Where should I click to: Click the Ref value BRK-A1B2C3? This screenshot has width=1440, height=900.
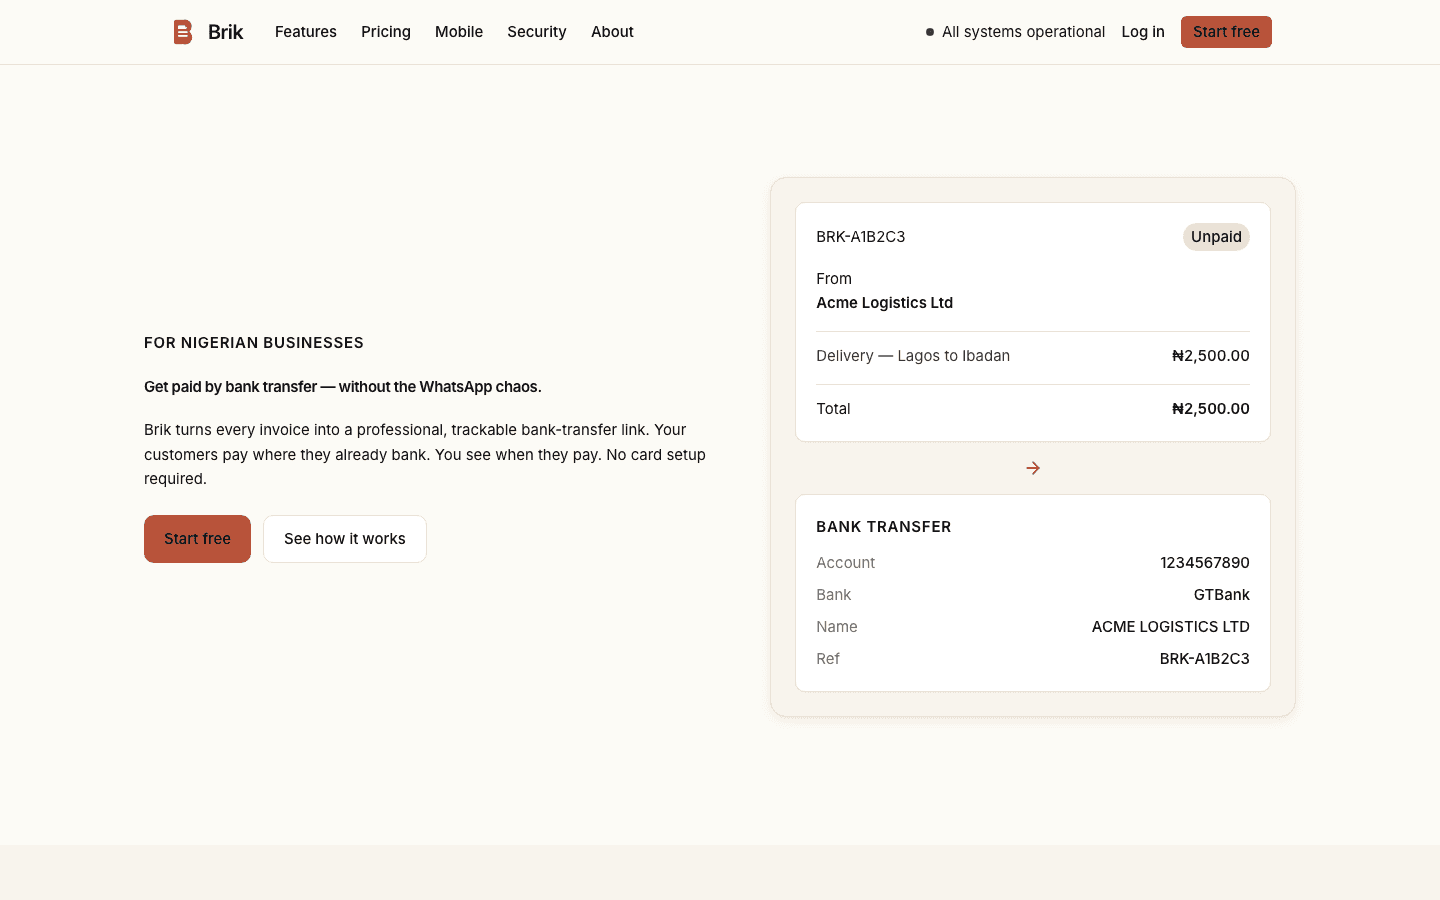coord(1205,659)
